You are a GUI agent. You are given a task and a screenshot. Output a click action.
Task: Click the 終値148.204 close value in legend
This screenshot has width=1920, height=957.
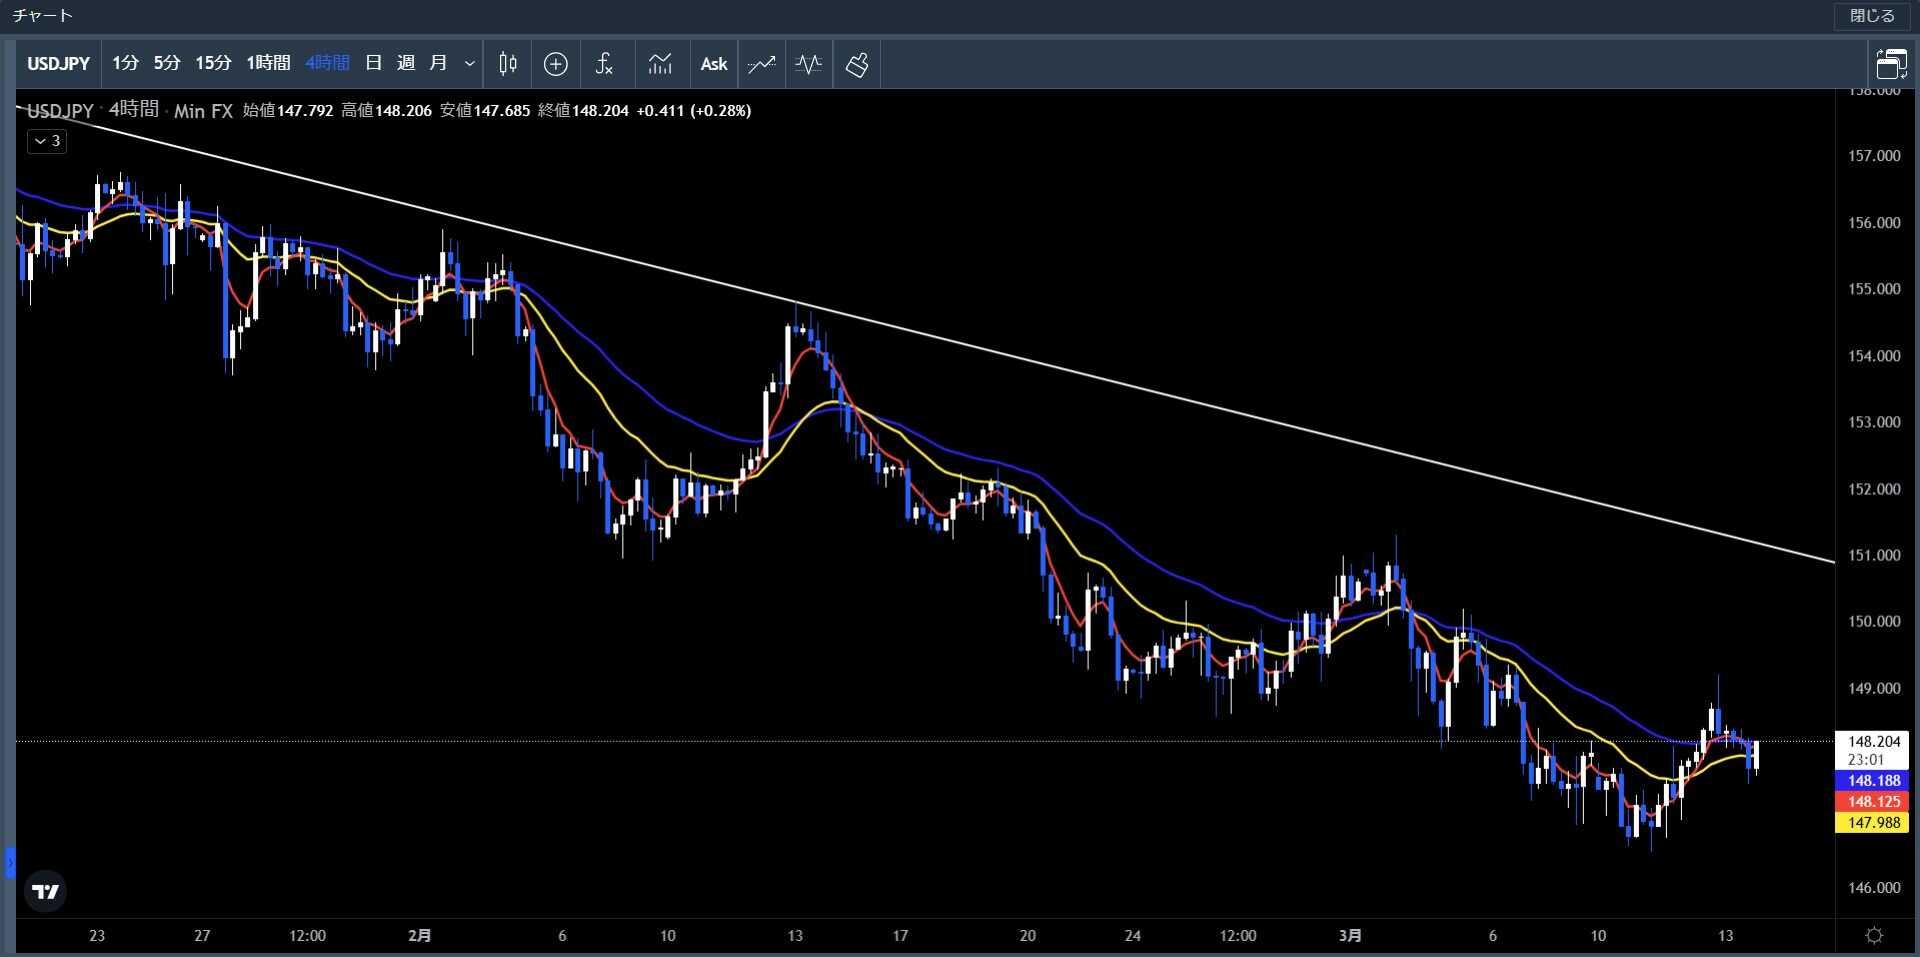(x=583, y=110)
